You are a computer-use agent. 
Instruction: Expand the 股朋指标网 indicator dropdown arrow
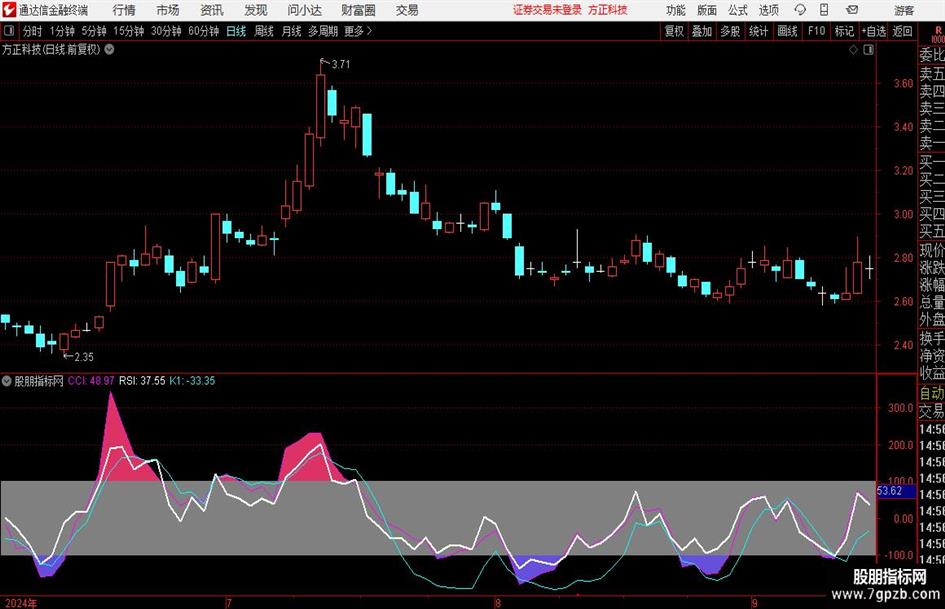(x=7, y=380)
